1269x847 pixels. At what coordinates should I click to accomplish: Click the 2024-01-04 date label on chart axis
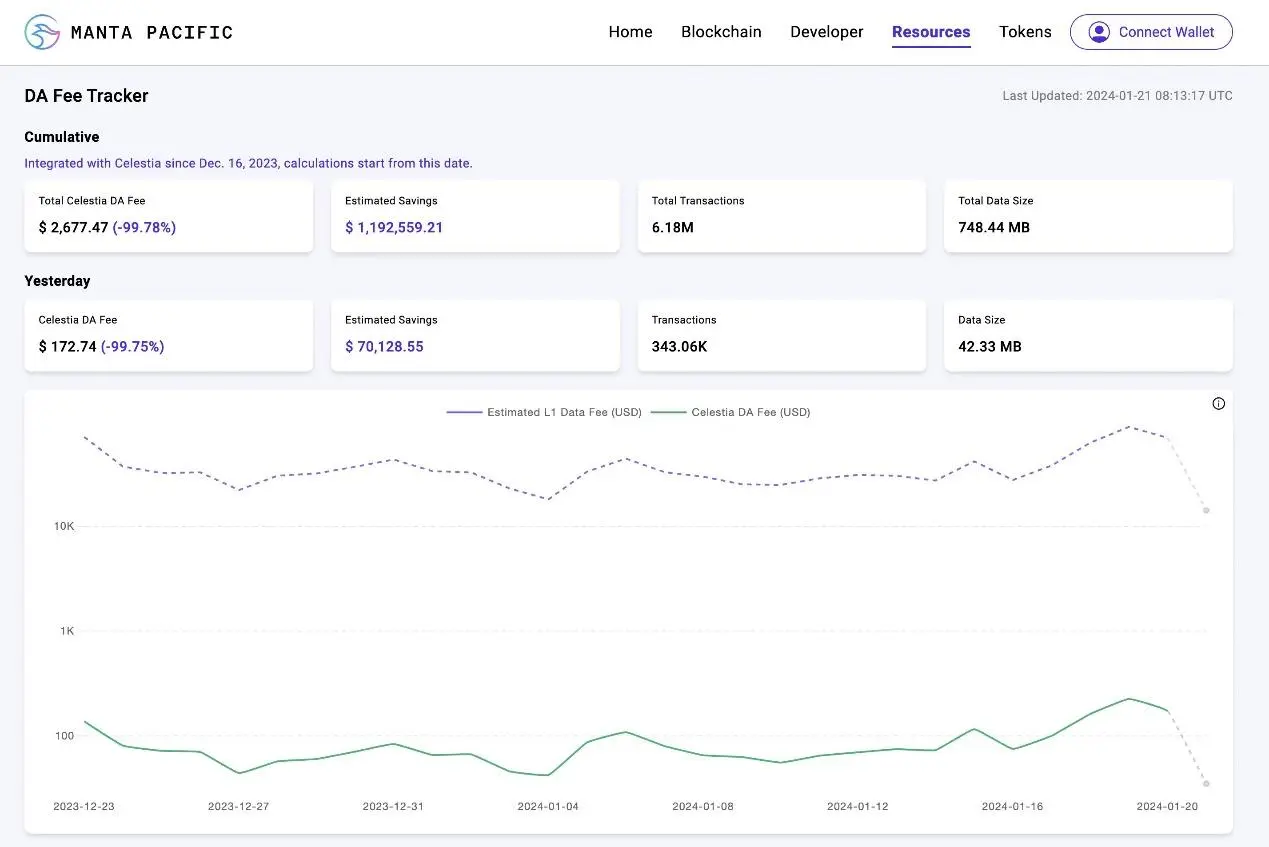click(x=548, y=806)
